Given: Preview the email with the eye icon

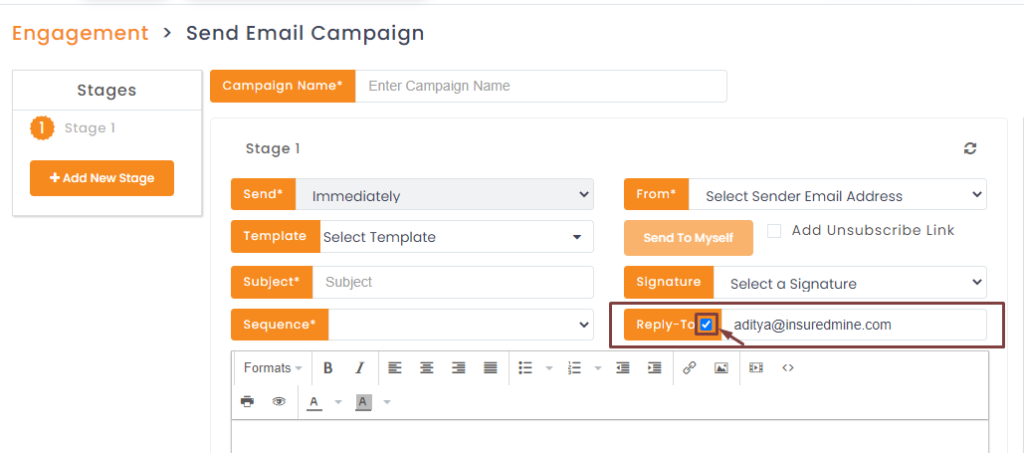Looking at the screenshot, I should pos(279,402).
